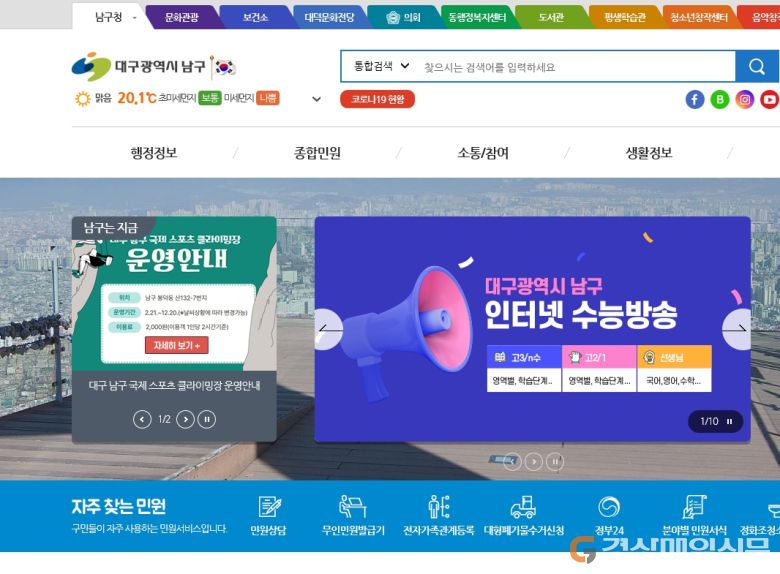Focus the search keyword input field

[576, 67]
